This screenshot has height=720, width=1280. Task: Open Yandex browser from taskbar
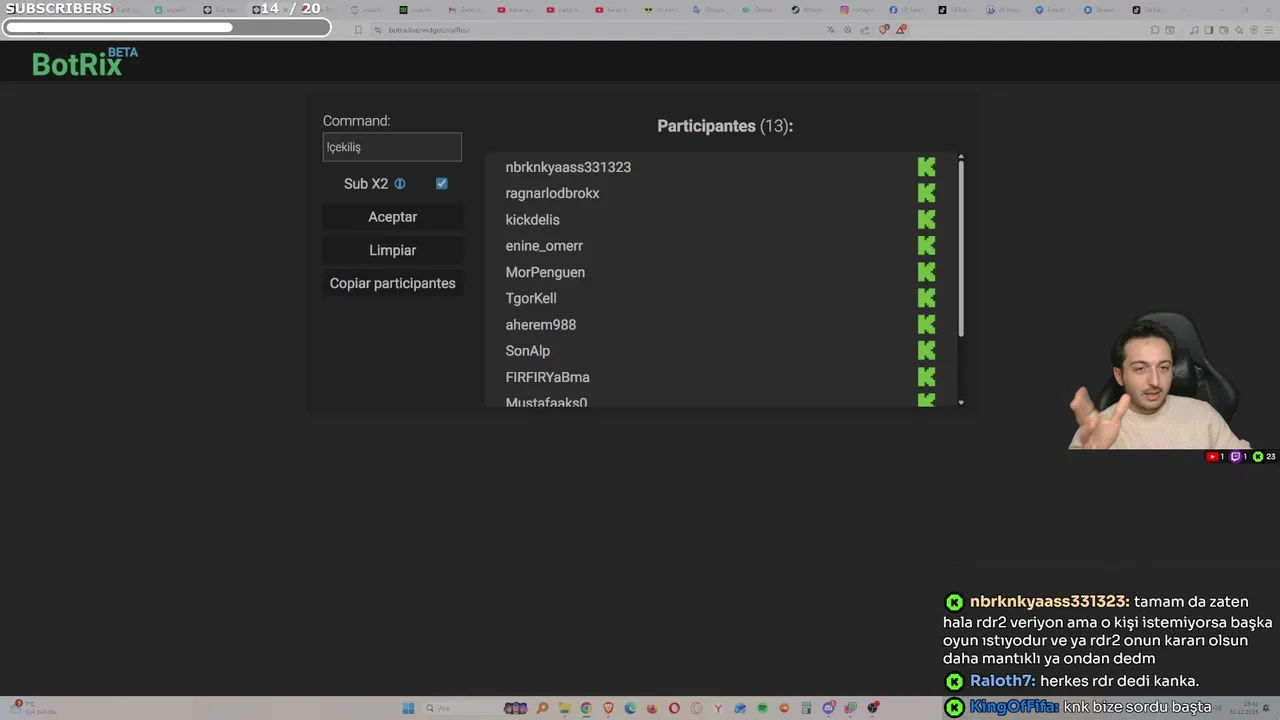point(718,708)
